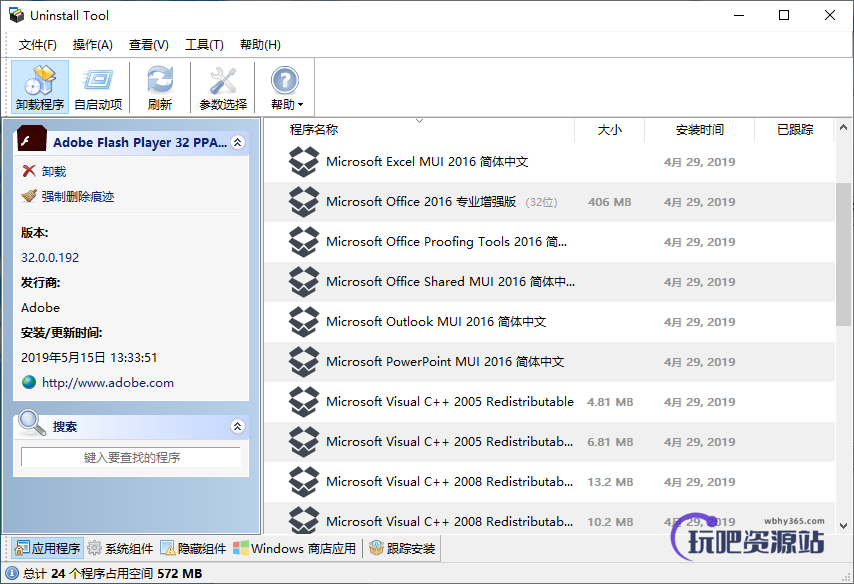Select Microsoft Office Proofing Tools 2016 entry
This screenshot has width=854, height=584.
click(x=550, y=242)
